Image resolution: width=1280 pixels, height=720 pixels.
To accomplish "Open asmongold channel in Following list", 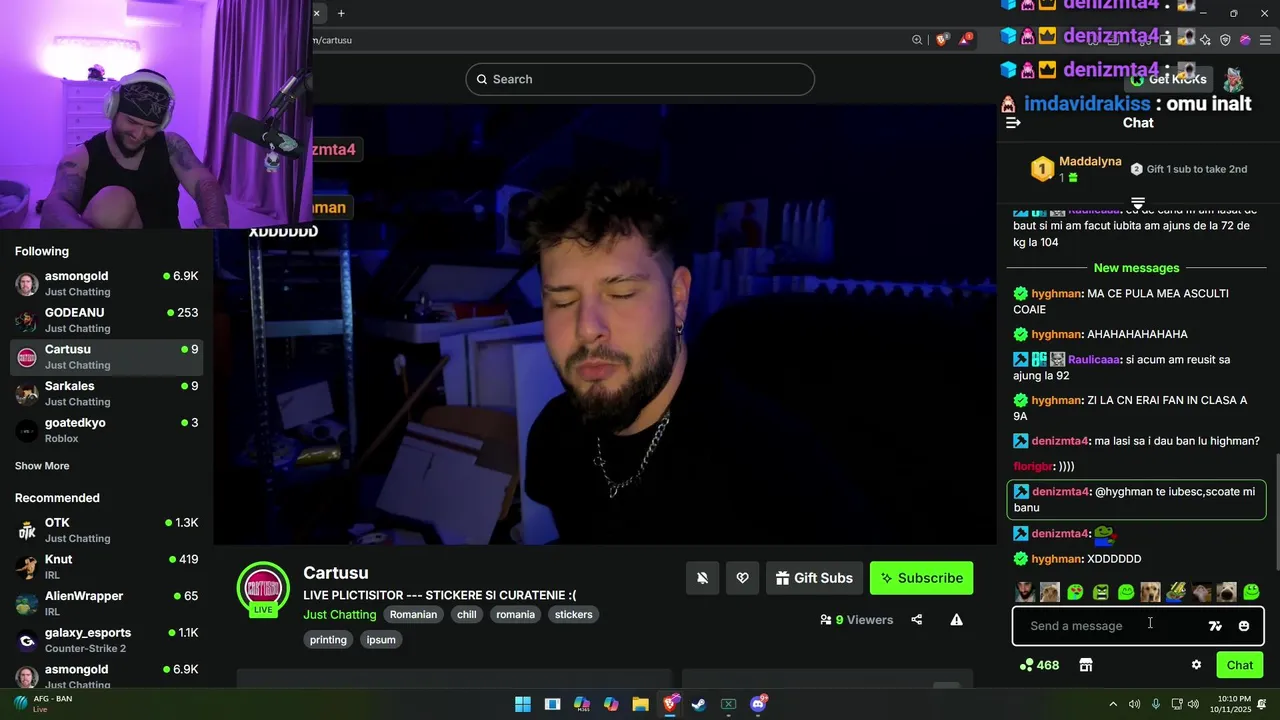I will tap(106, 283).
